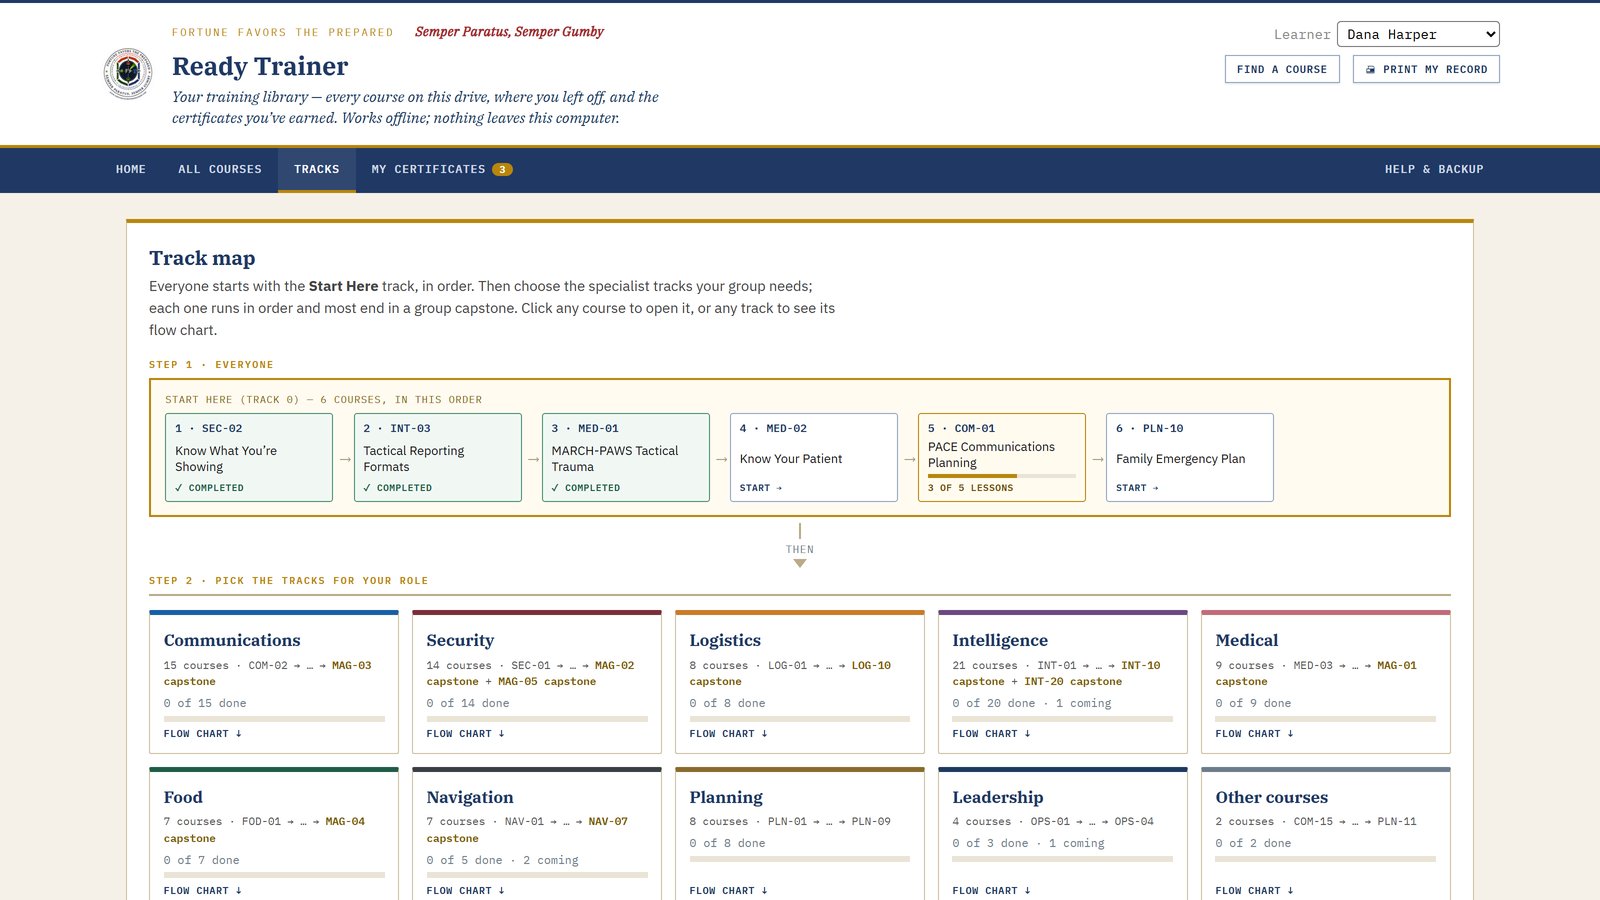
Task: Click the Medical track progress bar
Action: point(1326,719)
